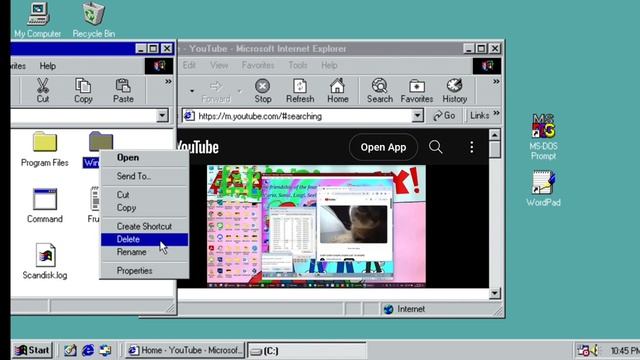
Task: Choose Copy from the context menu
Action: coord(144,208)
